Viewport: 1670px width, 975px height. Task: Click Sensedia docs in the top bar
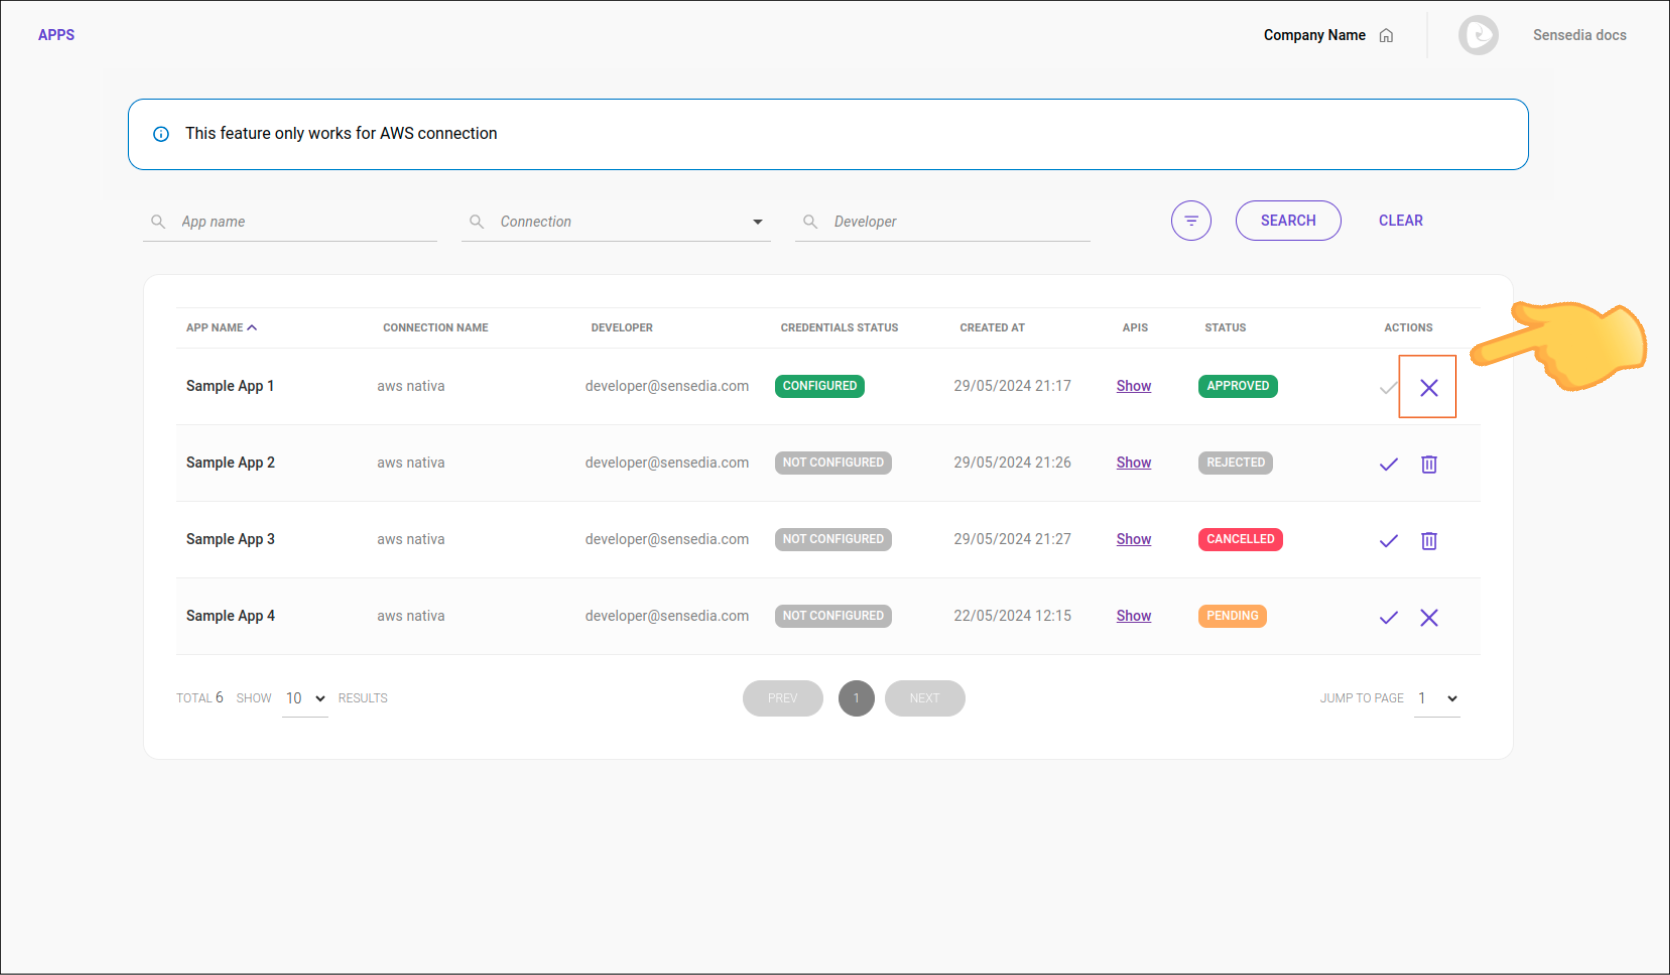[1579, 35]
